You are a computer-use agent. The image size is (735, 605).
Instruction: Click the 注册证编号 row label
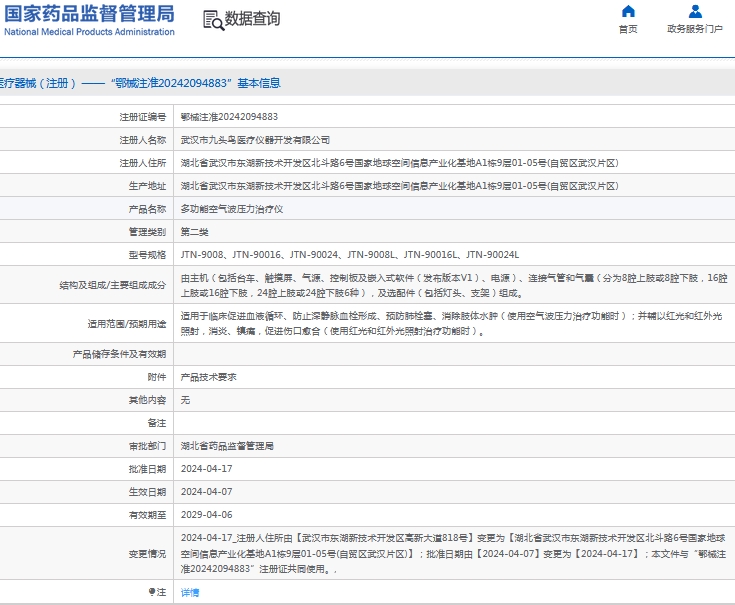142,117
